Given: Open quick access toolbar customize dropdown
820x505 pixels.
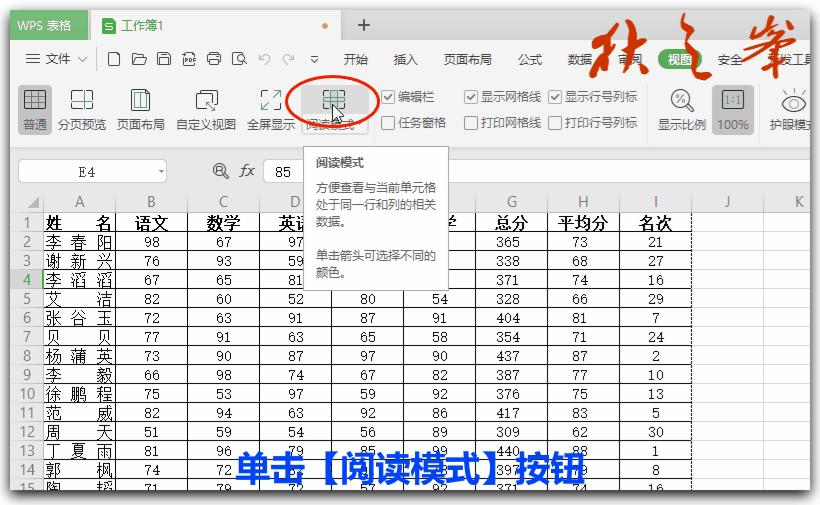Looking at the screenshot, I should click(x=314, y=59).
